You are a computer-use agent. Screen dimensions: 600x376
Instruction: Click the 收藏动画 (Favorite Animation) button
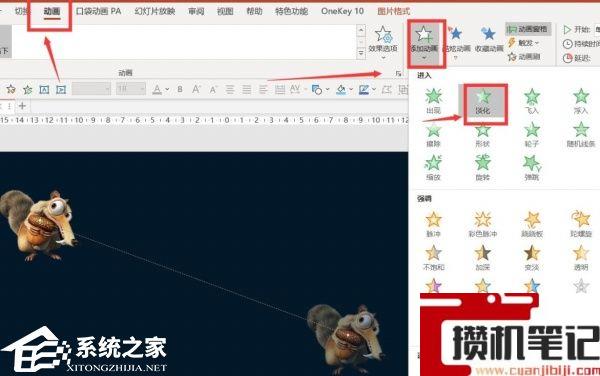[489, 40]
